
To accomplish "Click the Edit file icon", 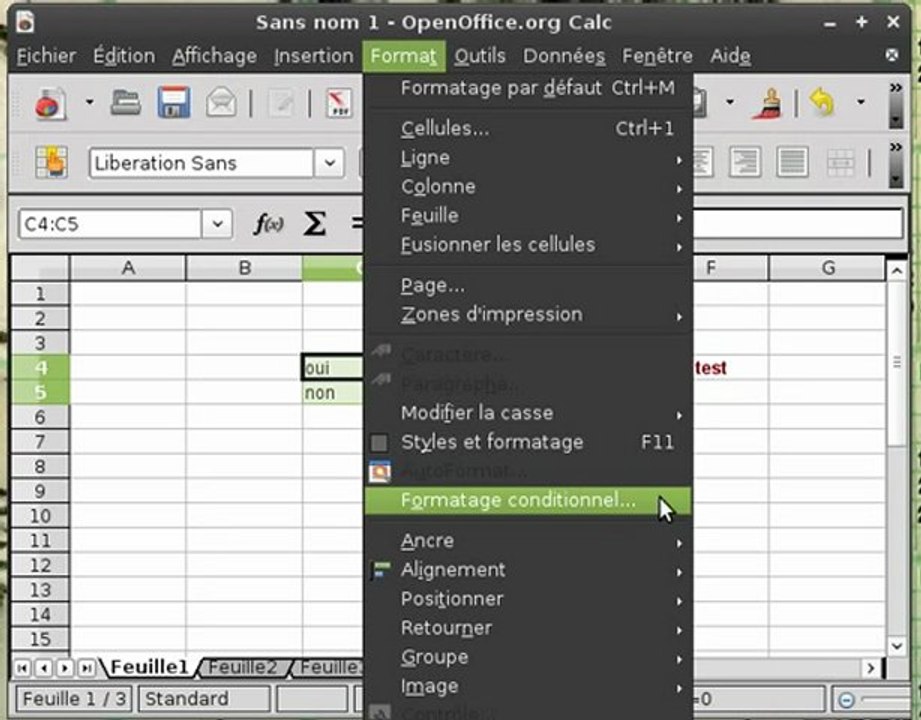I will click(281, 103).
